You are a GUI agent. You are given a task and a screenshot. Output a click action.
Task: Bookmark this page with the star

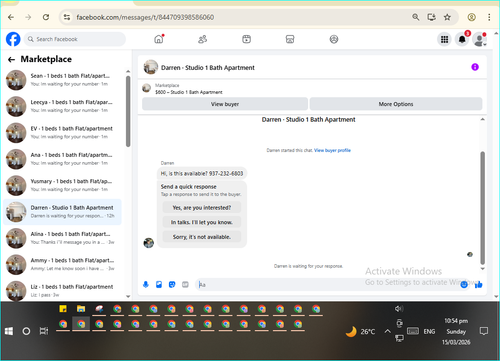click(x=447, y=17)
